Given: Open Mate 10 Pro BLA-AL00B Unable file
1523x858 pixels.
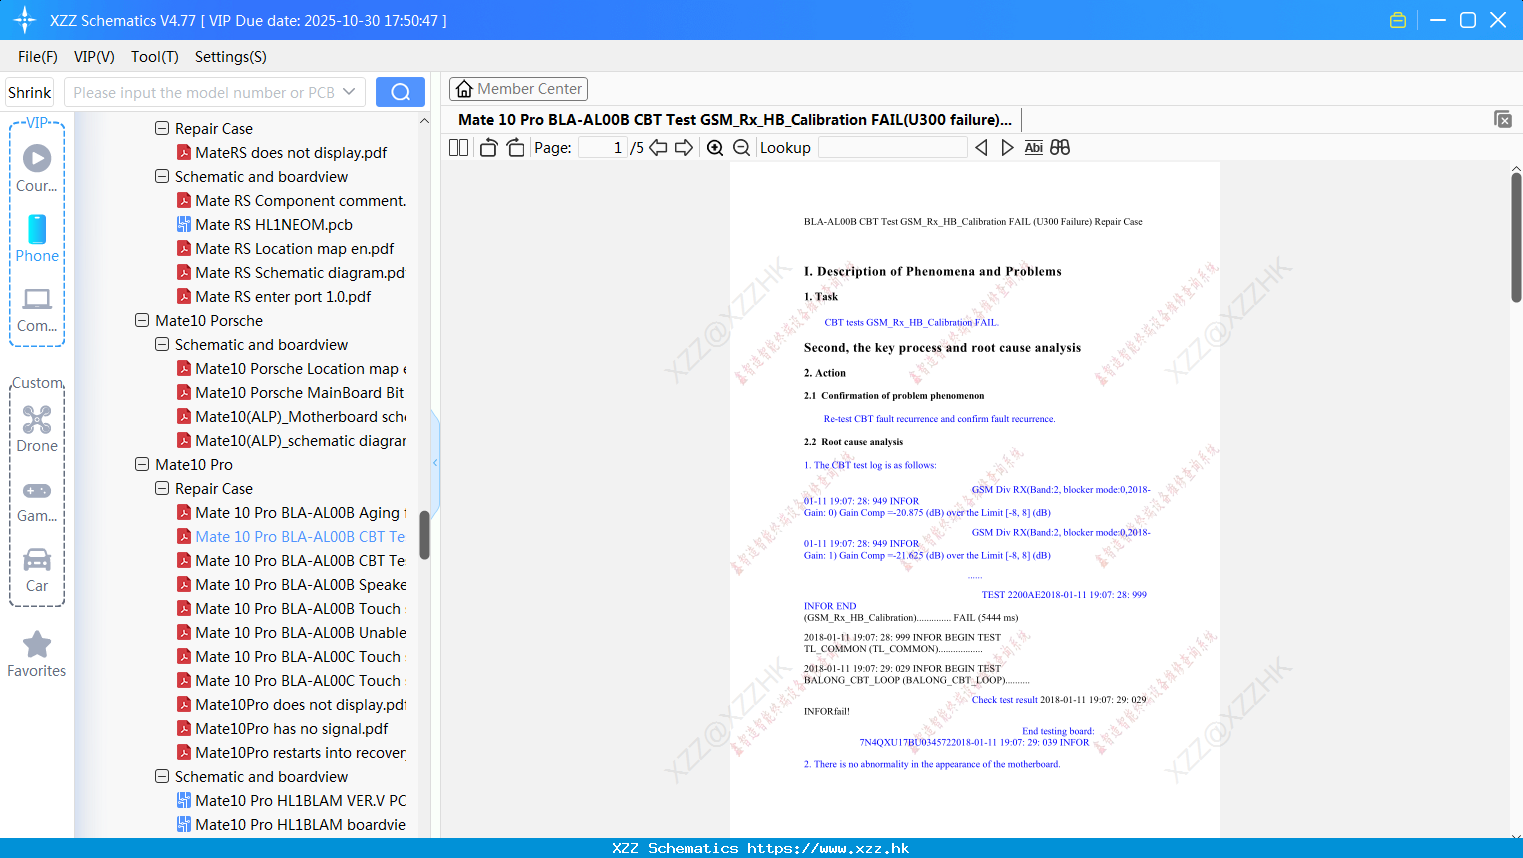Looking at the screenshot, I should click(291, 633).
